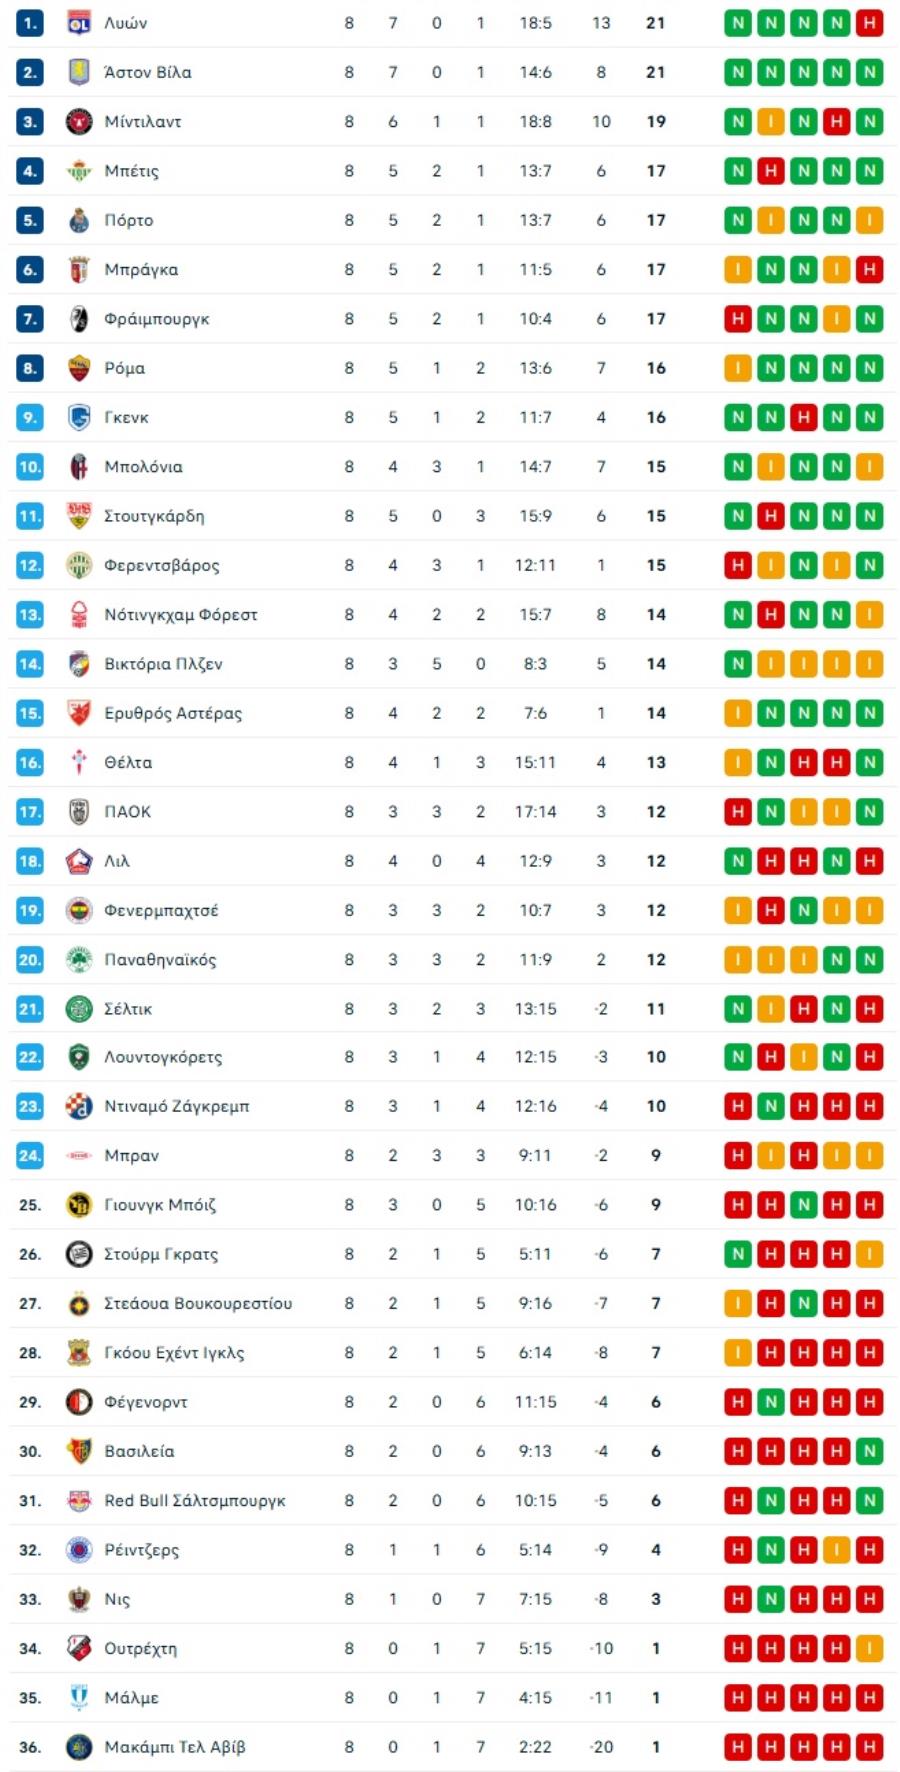
Task: Click the Παναθηναϊκός clover logo
Action: (x=79, y=960)
